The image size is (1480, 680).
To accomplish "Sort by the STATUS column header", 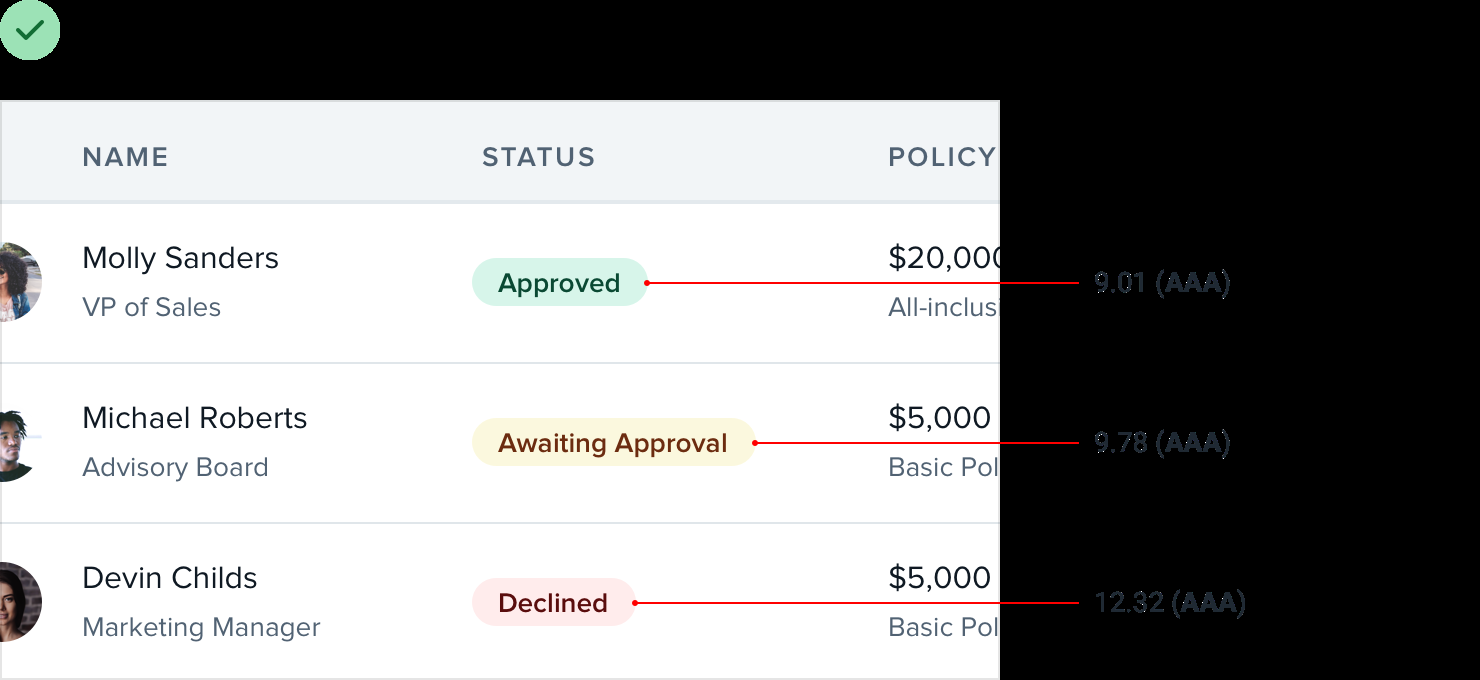I will [x=538, y=157].
